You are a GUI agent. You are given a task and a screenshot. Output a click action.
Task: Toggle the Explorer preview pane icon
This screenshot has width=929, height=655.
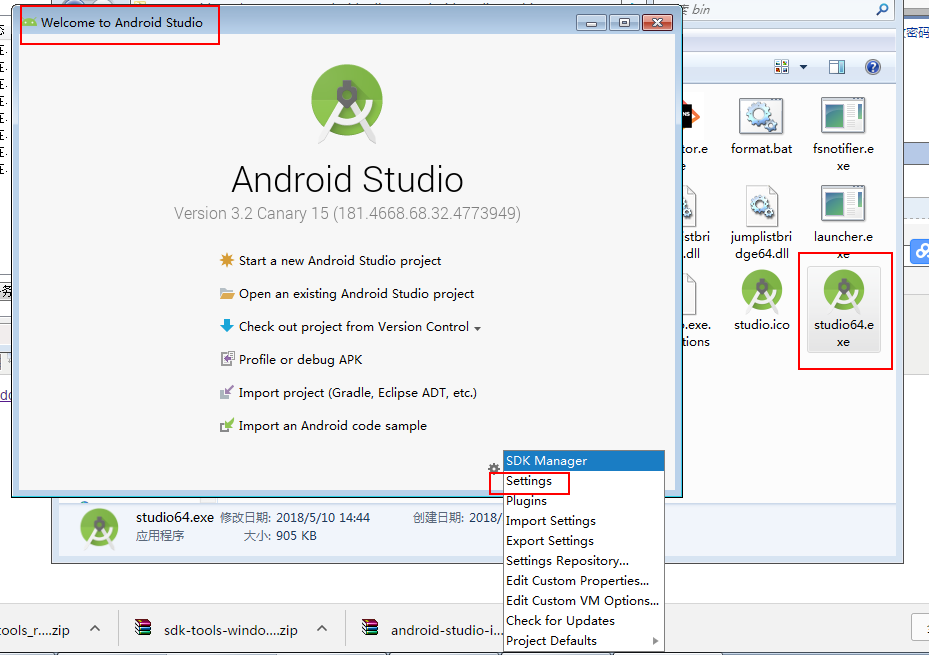click(x=837, y=67)
